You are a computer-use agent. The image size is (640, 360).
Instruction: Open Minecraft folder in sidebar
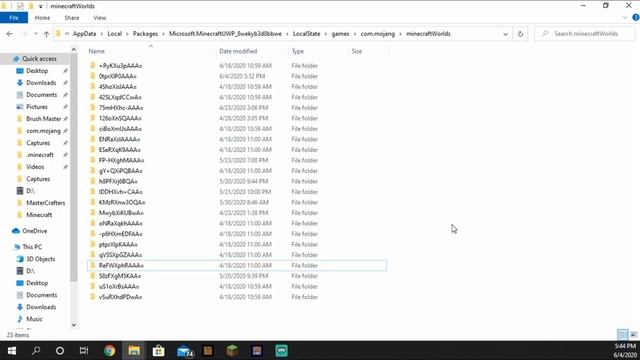39,215
